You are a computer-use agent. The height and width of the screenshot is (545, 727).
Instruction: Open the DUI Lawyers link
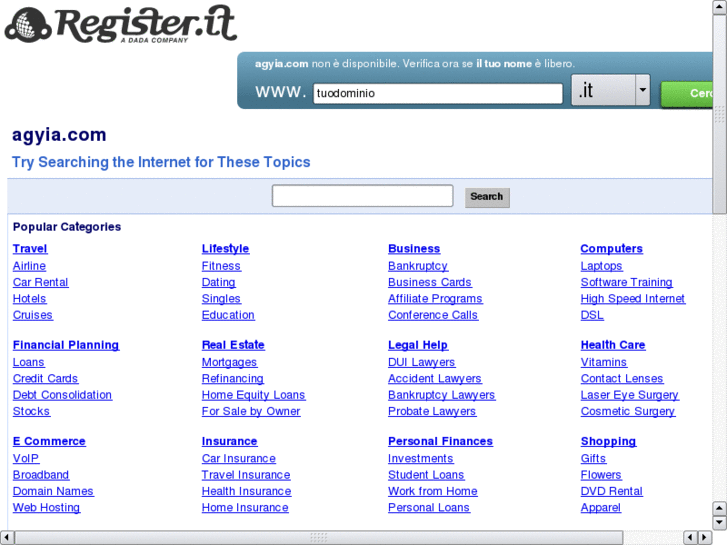421,362
